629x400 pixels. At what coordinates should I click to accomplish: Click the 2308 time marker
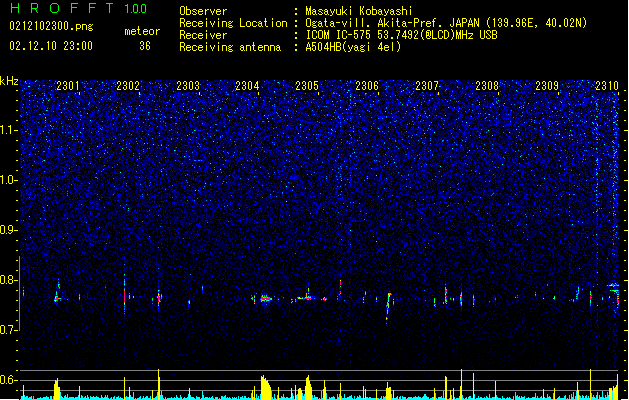click(x=487, y=86)
